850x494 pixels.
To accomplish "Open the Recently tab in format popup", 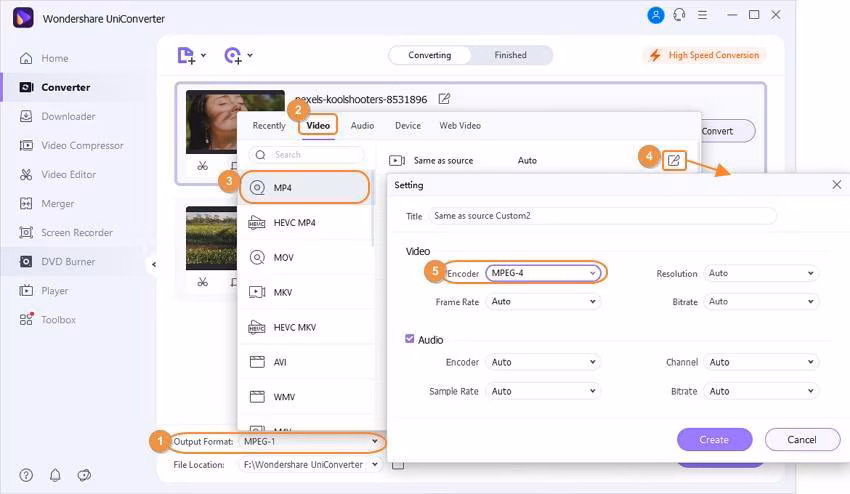I will tap(269, 126).
